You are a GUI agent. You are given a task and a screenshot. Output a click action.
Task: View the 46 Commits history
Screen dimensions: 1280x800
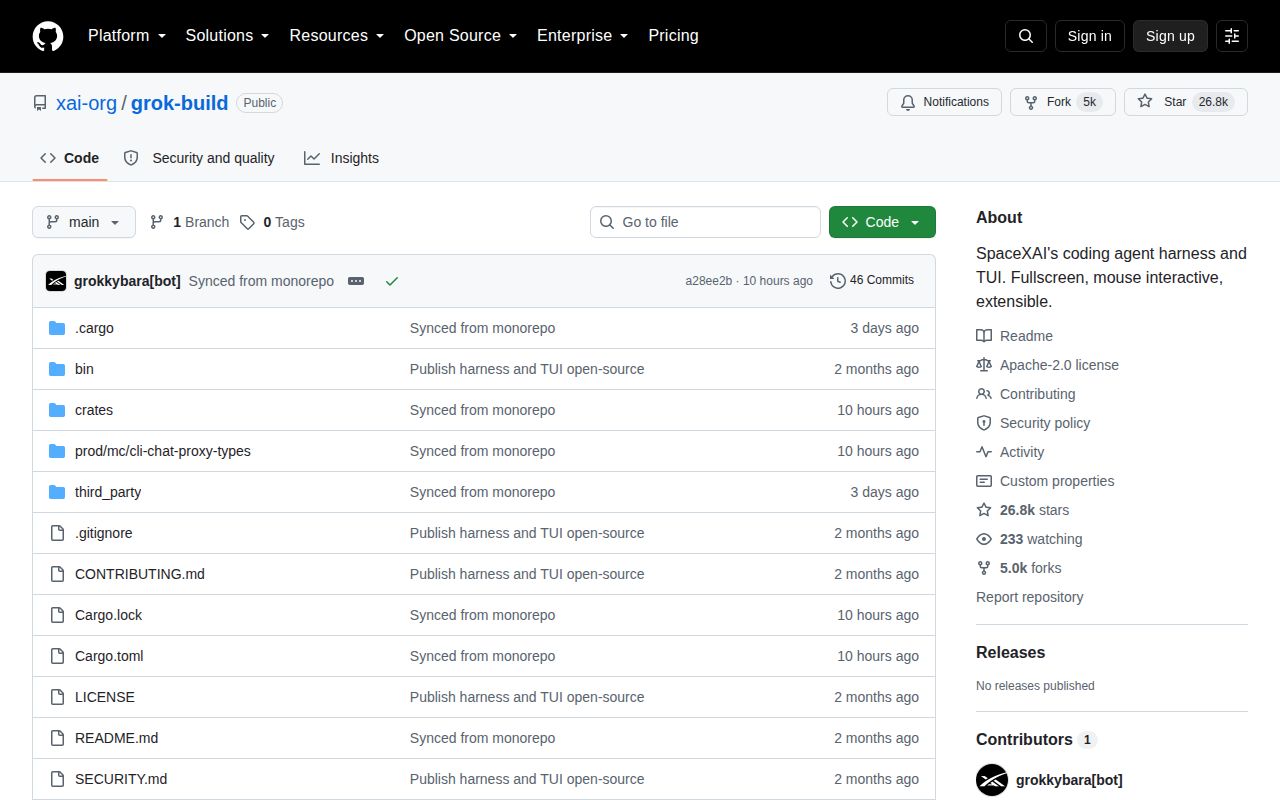coord(872,280)
